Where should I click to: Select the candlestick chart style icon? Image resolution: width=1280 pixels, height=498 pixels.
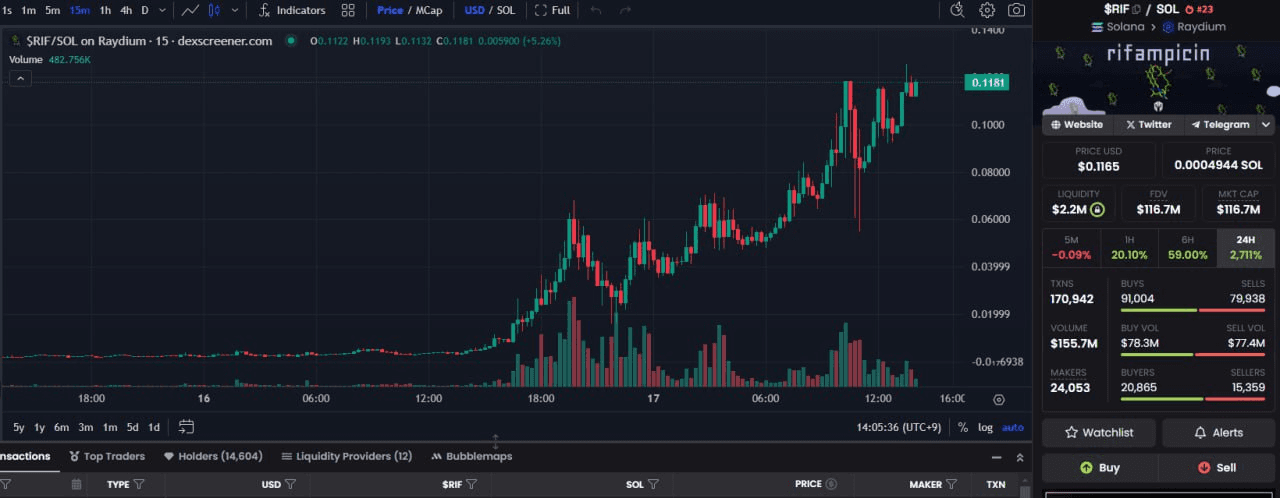(213, 10)
